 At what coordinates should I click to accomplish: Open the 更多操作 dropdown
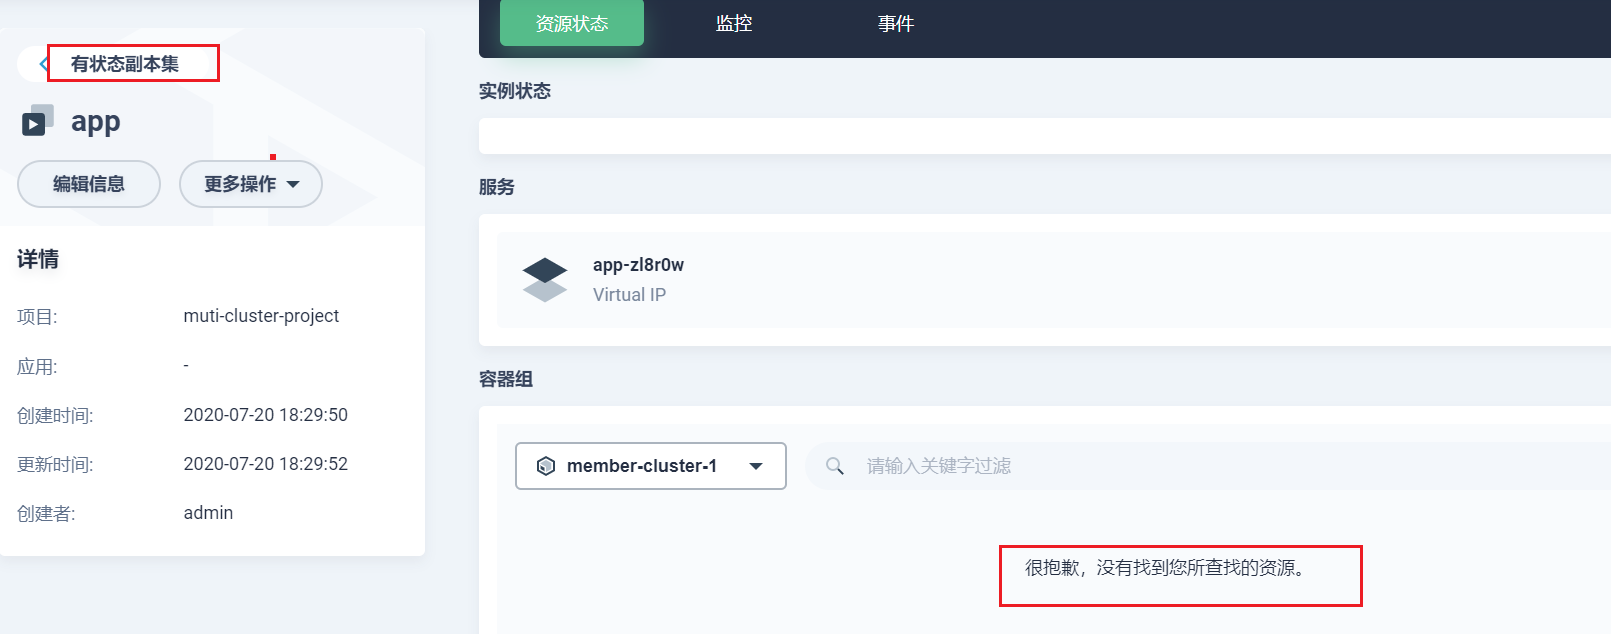(251, 184)
